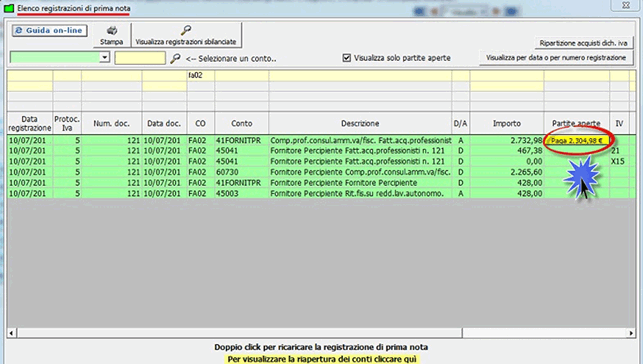Click the Importo column header
643x364 pixels.
[507, 123]
